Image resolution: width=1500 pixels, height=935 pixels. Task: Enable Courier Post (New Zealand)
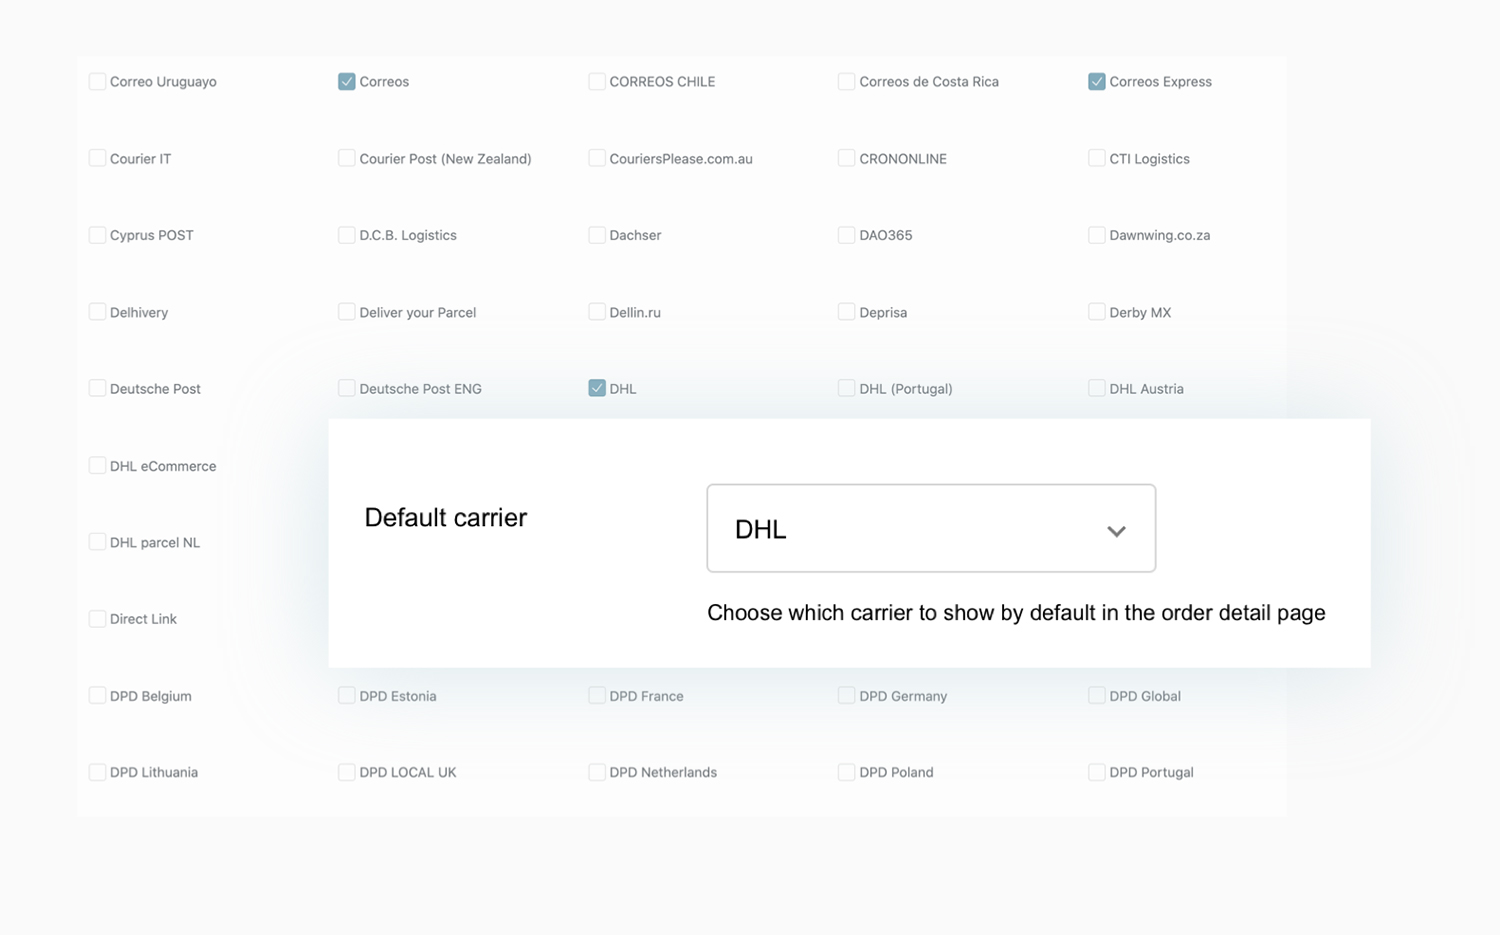[x=346, y=158]
